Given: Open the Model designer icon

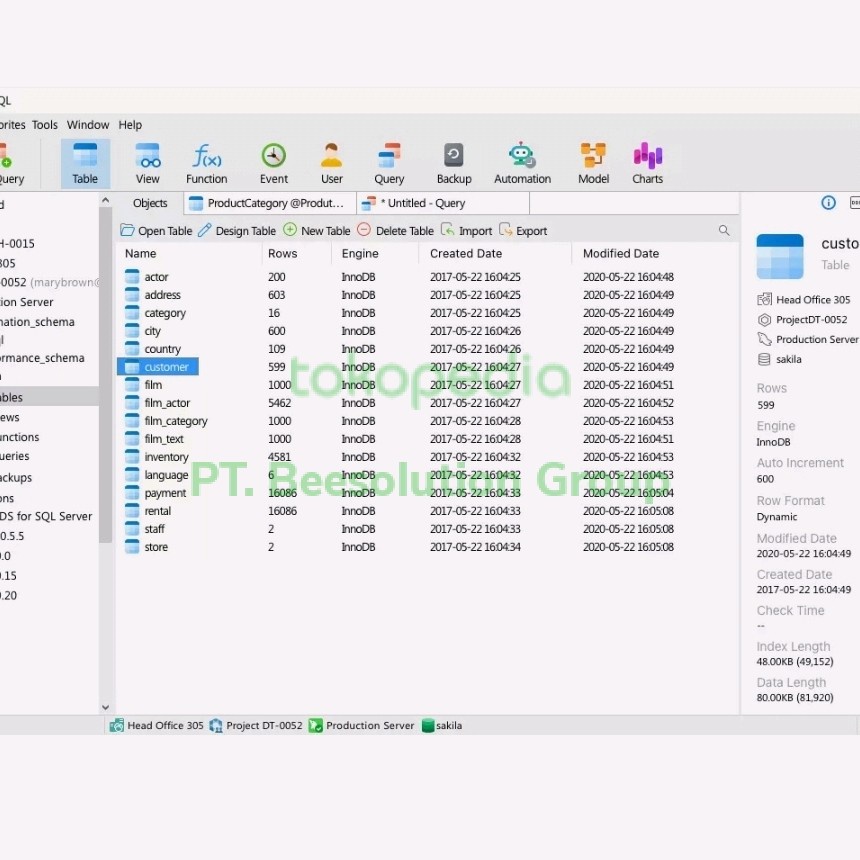Looking at the screenshot, I should [593, 162].
